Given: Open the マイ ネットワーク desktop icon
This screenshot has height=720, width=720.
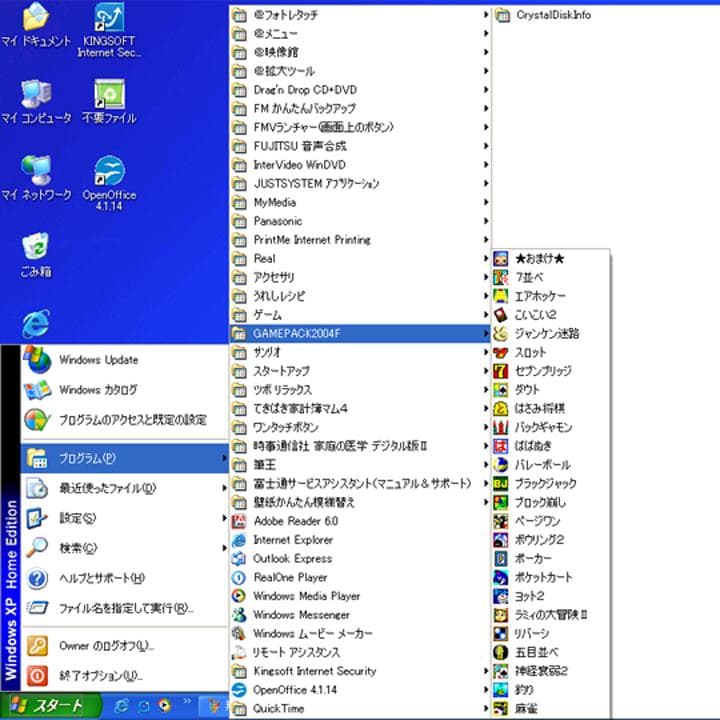Looking at the screenshot, I should (x=36, y=179).
